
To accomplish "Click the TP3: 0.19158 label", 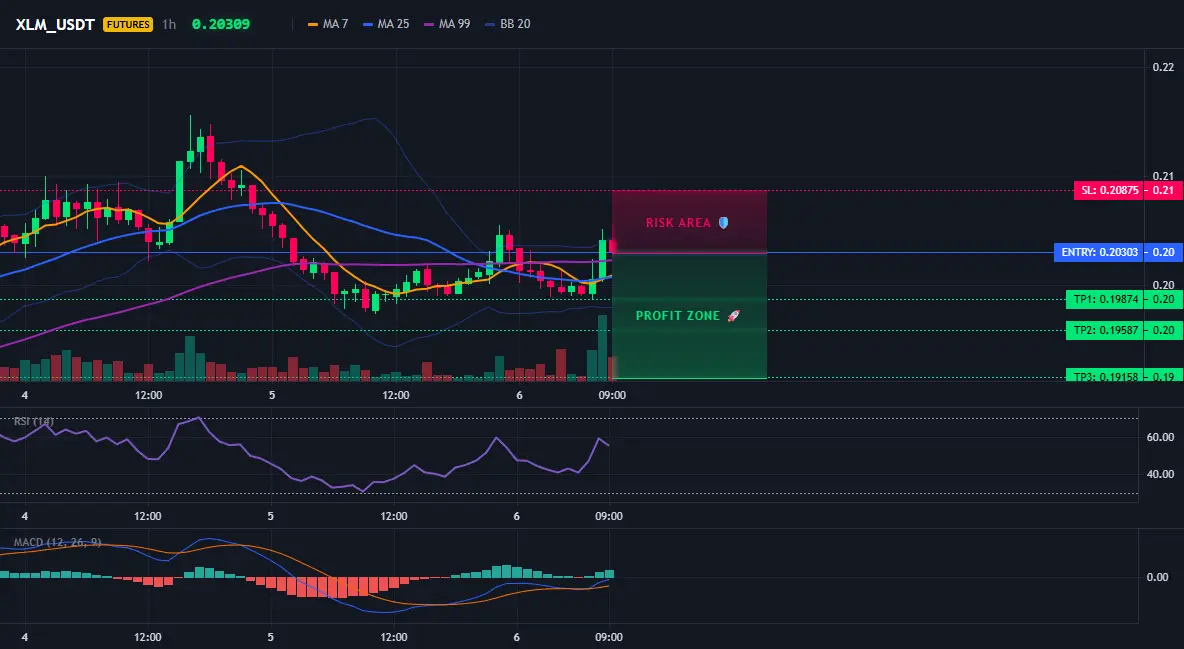I will pyautogui.click(x=1105, y=375).
